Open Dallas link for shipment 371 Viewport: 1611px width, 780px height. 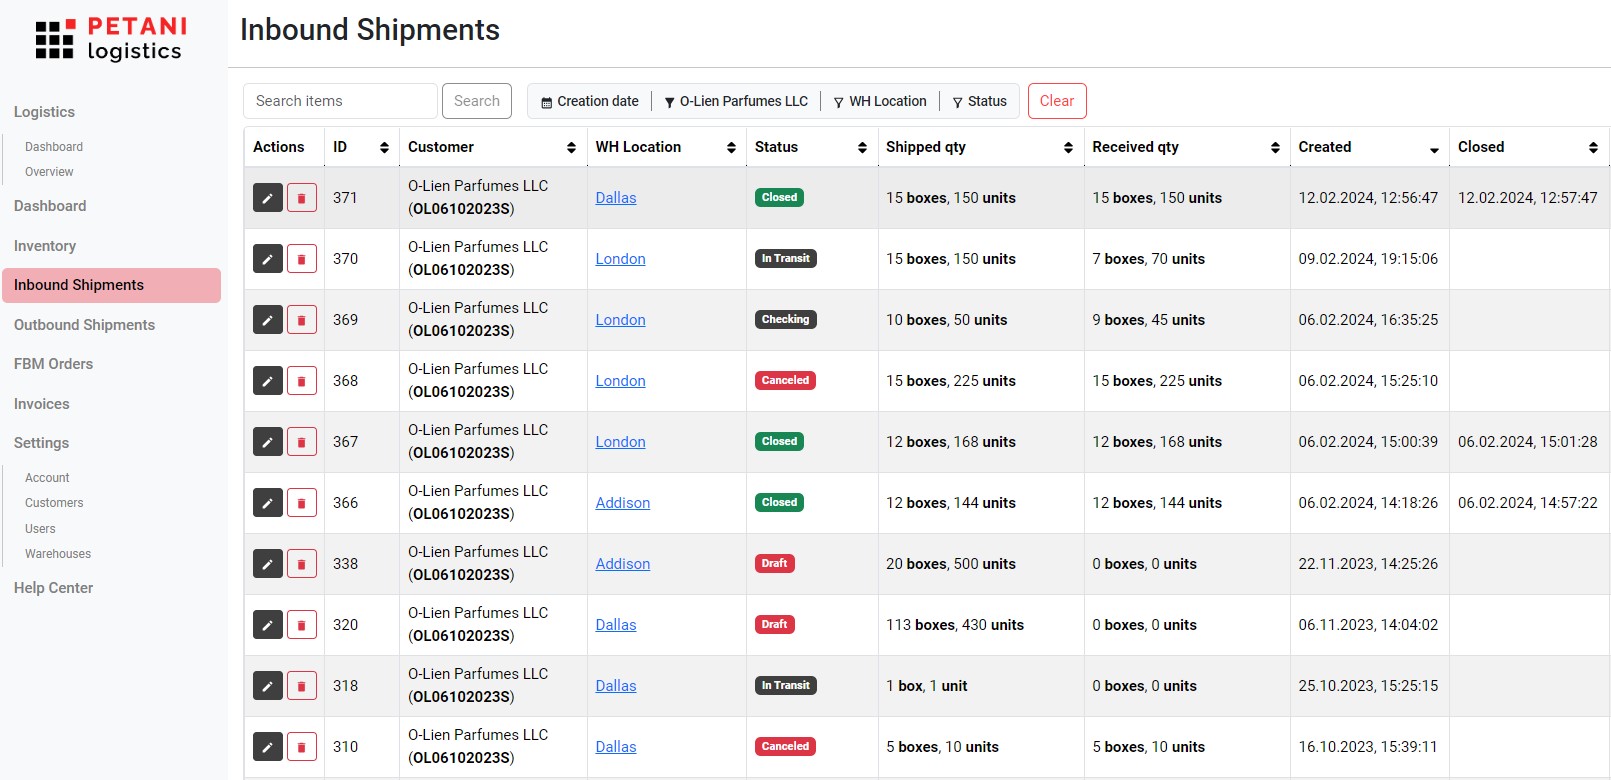coord(615,198)
